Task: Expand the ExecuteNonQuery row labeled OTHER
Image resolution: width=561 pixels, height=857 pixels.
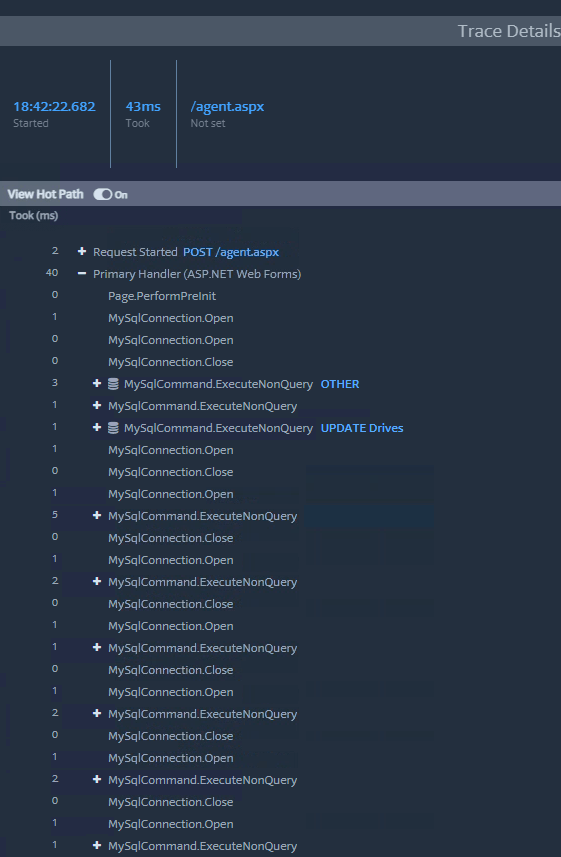Action: (x=97, y=384)
